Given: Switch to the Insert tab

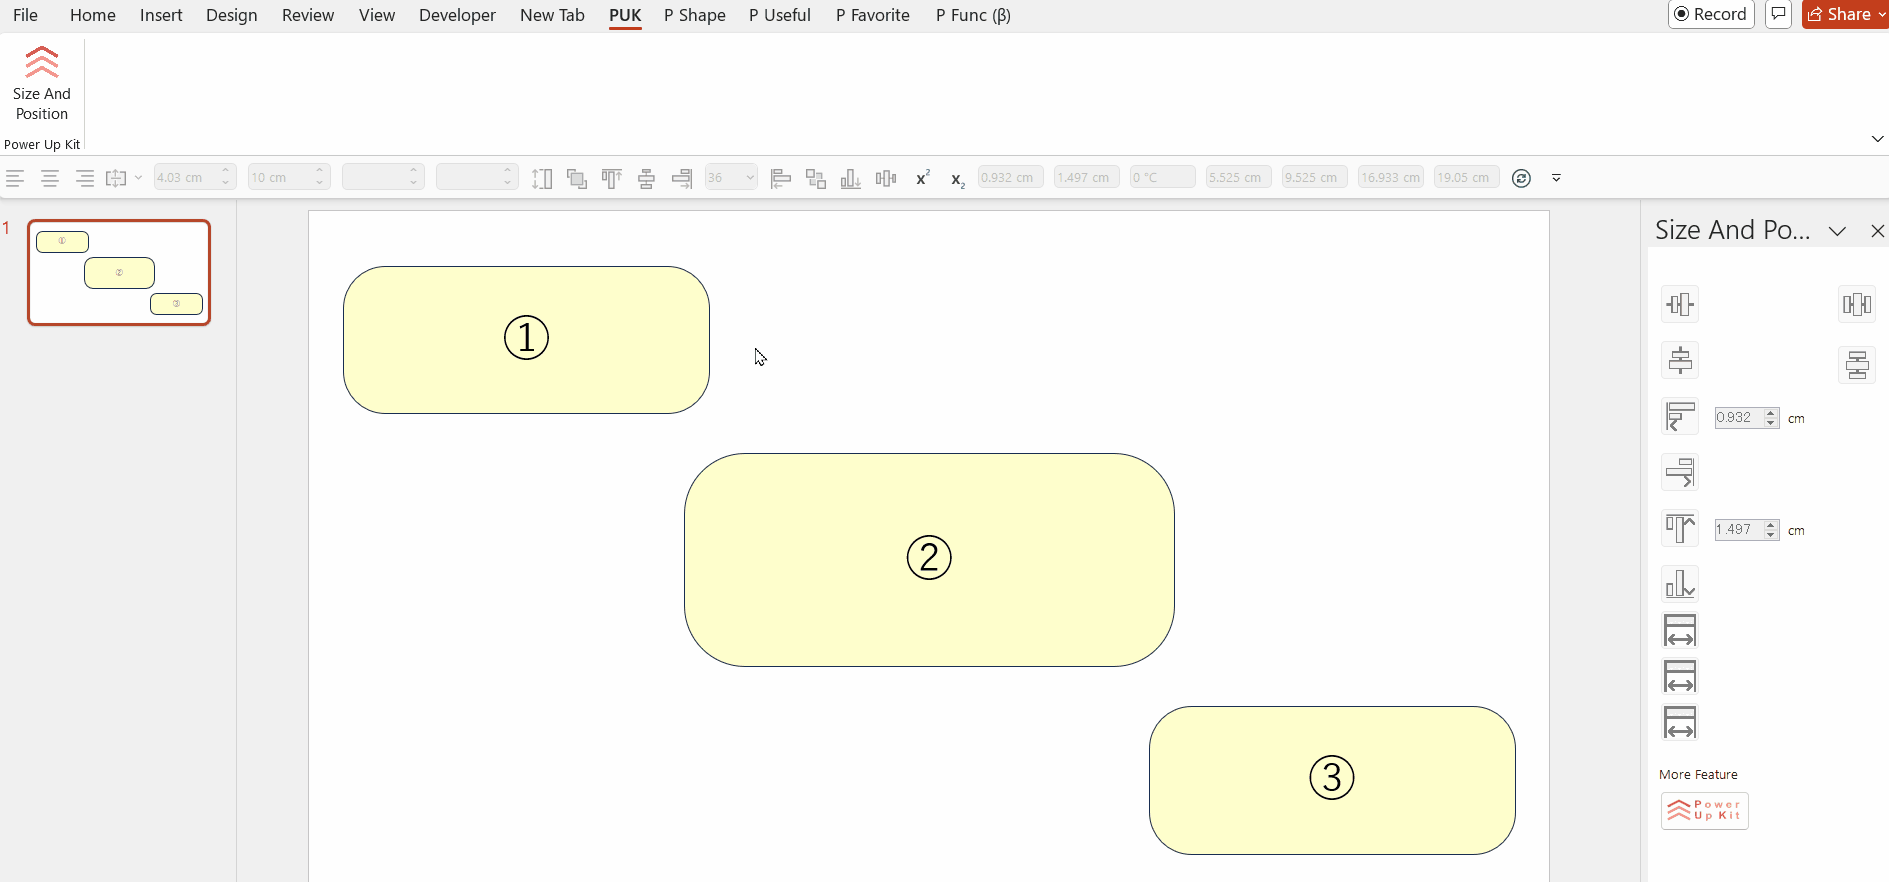Looking at the screenshot, I should [161, 15].
